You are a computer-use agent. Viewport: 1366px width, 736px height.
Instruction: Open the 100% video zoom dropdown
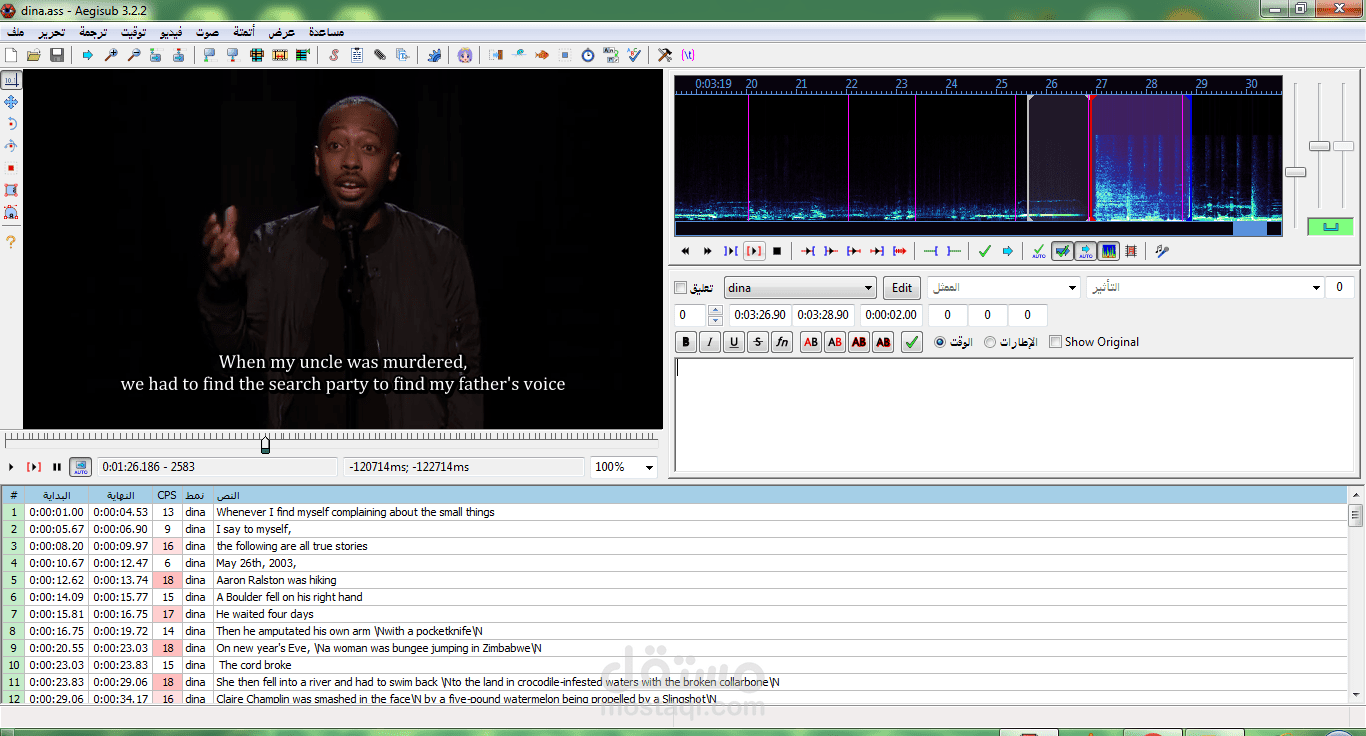point(624,467)
